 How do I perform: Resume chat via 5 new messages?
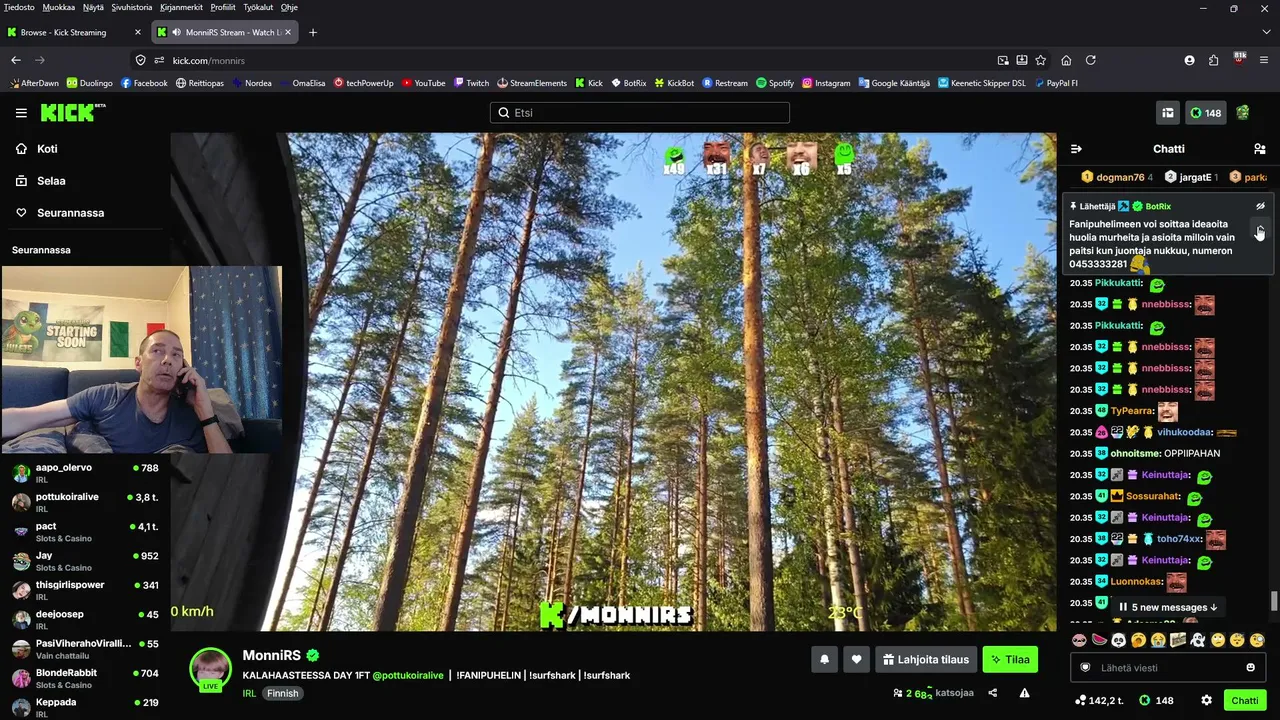pos(1168,607)
